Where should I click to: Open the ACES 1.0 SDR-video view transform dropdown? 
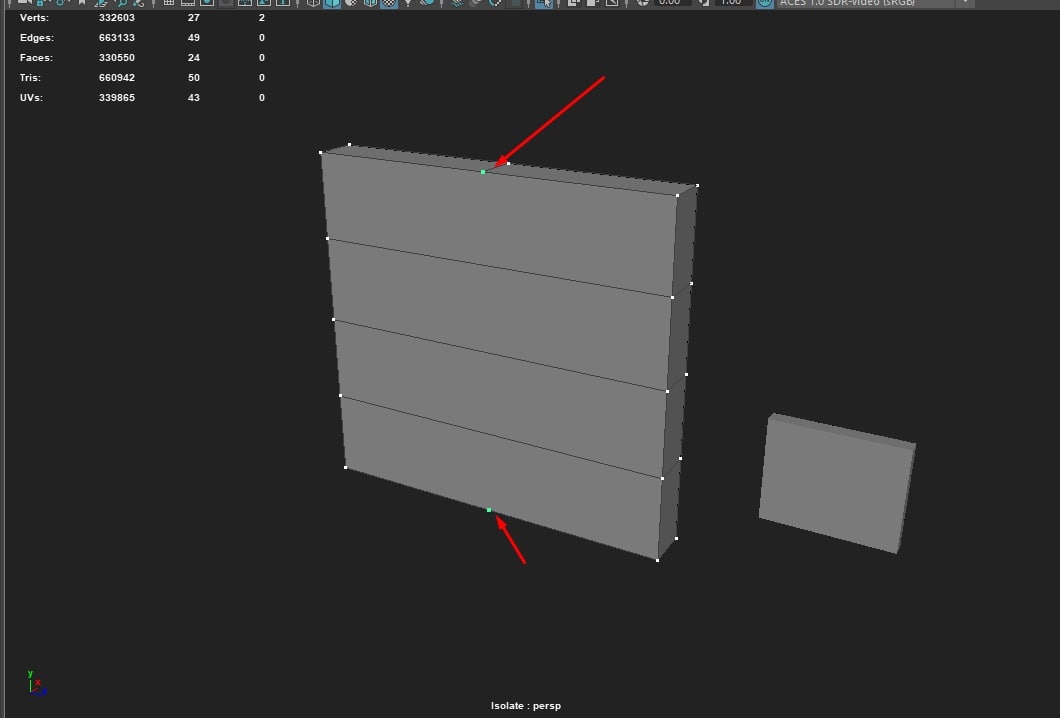875,3
